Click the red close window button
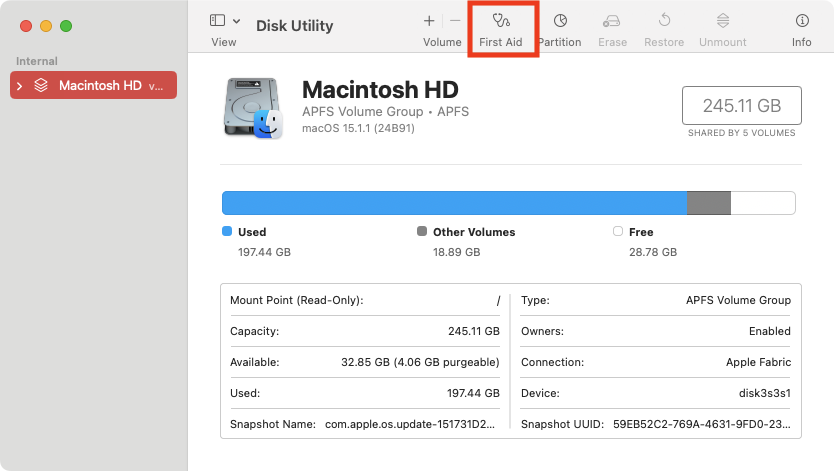This screenshot has height=471, width=834. 26,26
